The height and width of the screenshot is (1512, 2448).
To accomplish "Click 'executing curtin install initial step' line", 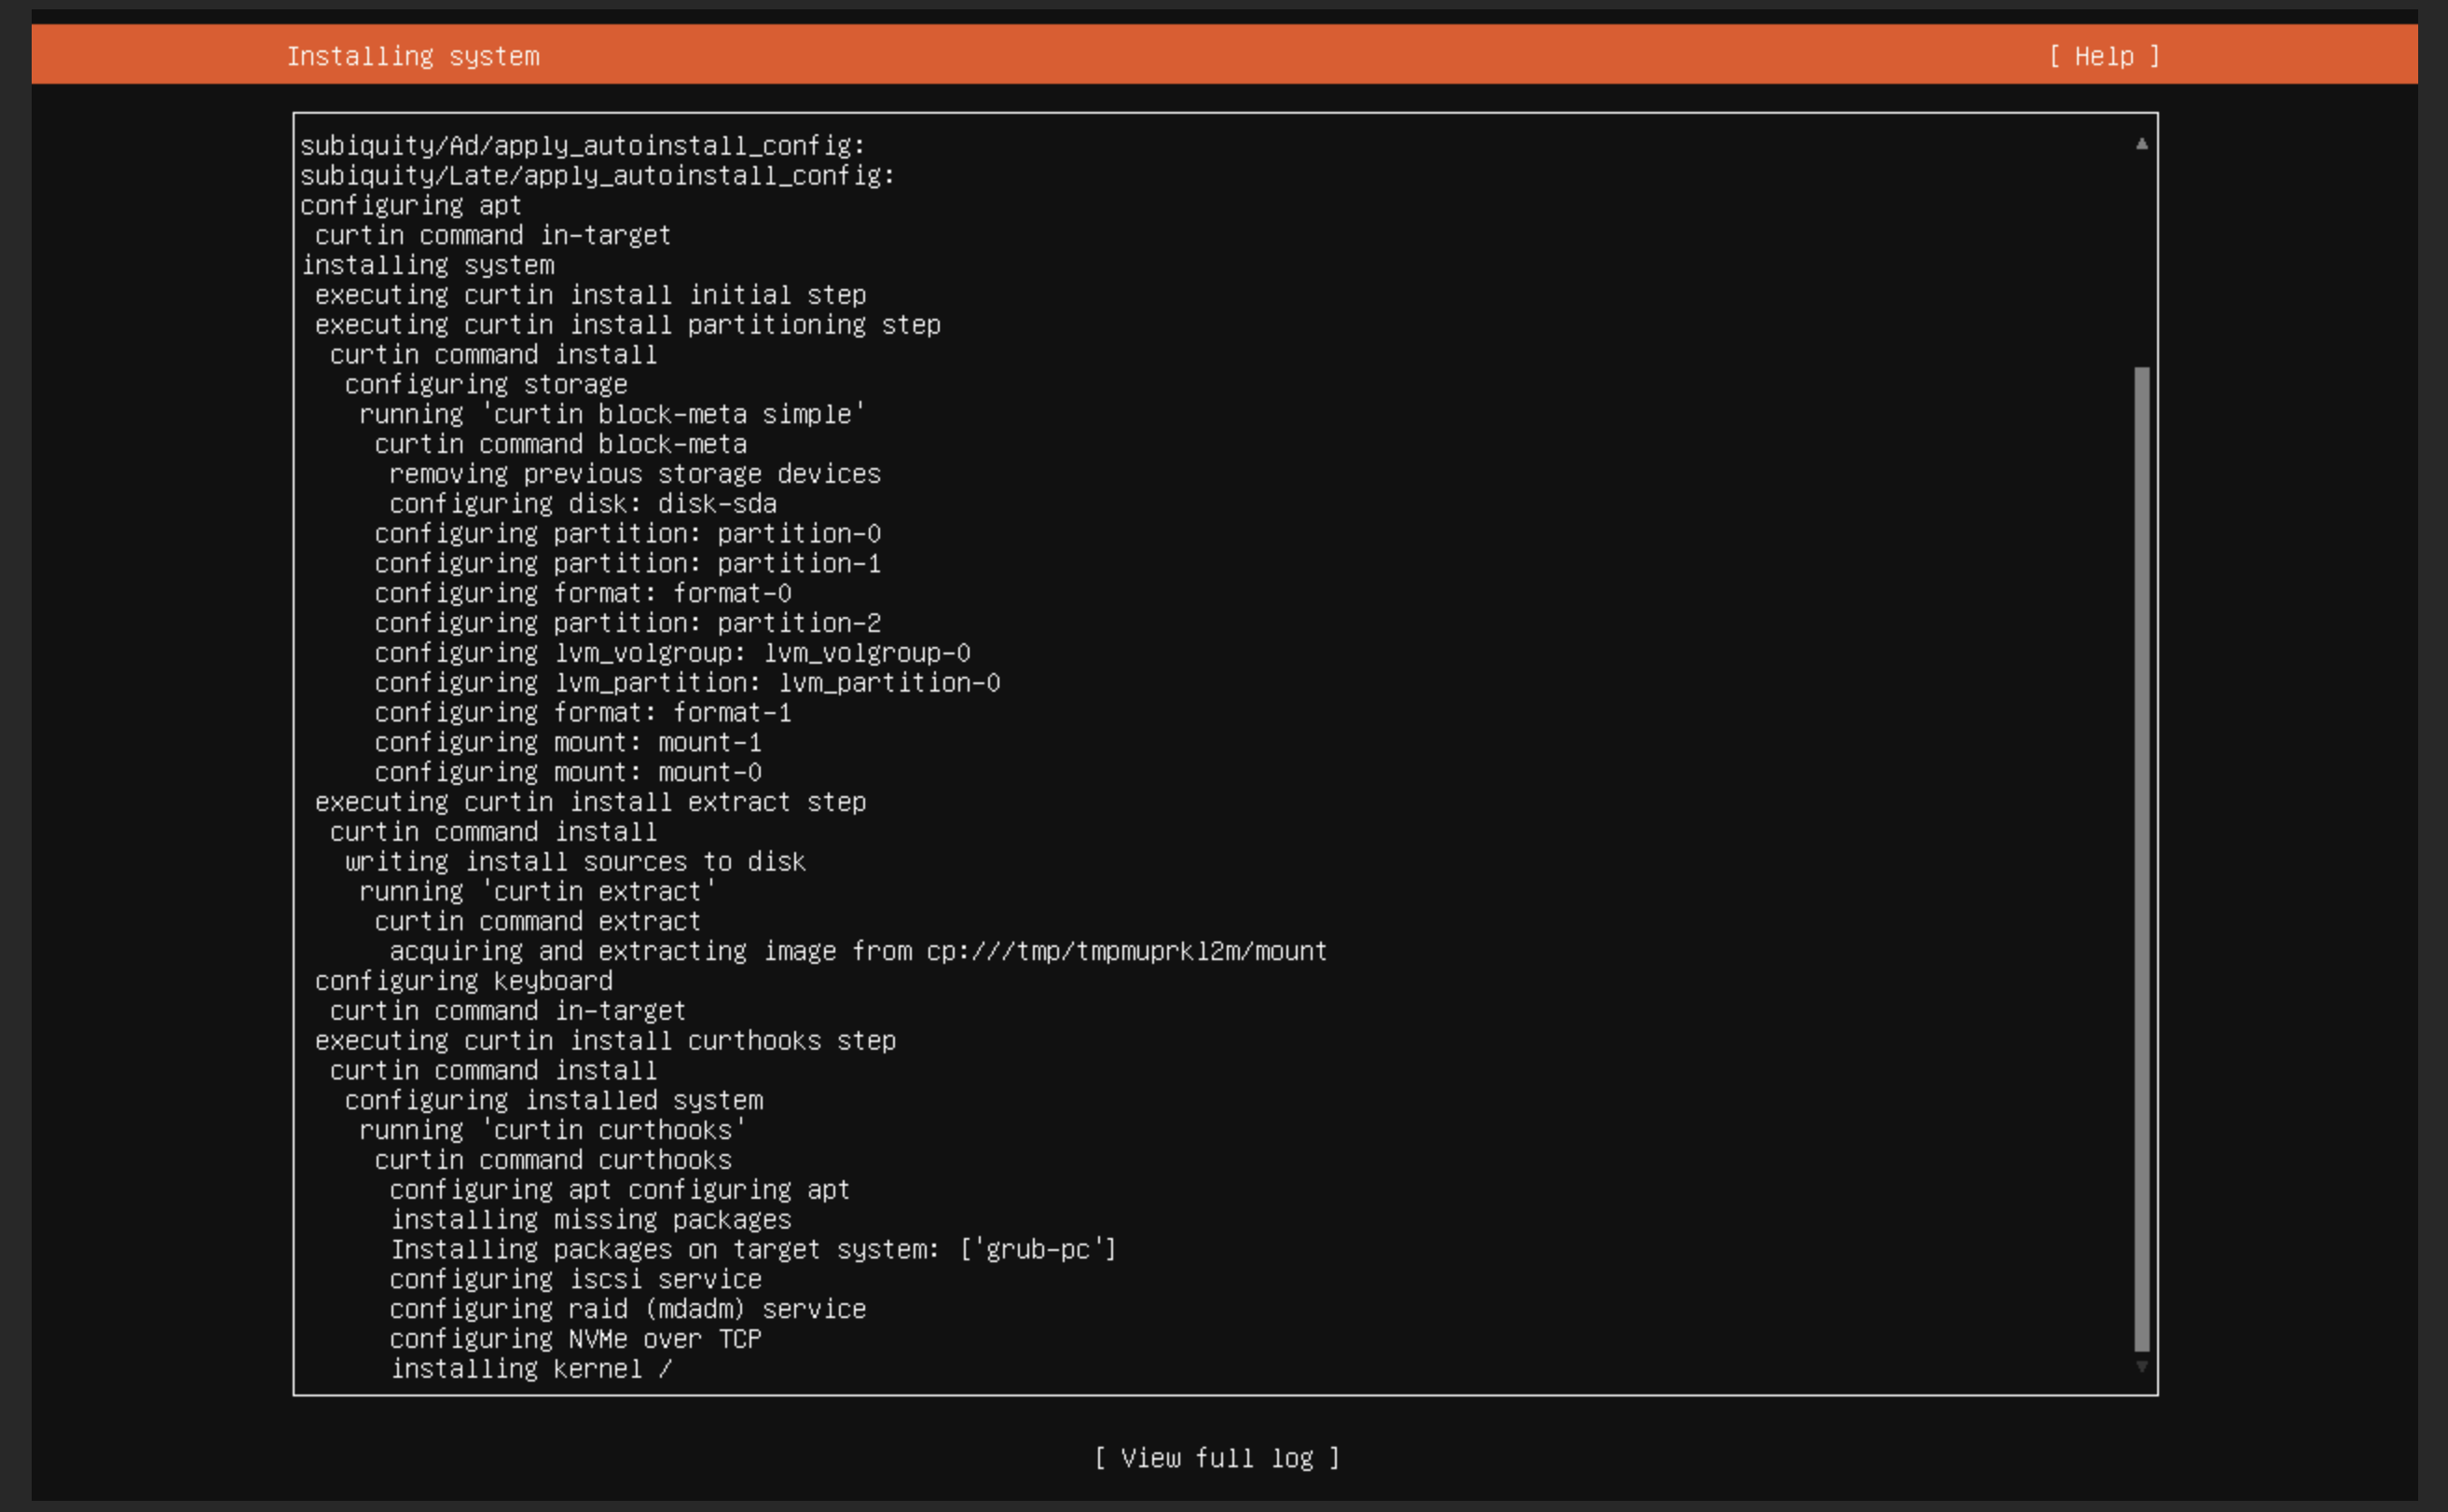I will pyautogui.click(x=590, y=295).
